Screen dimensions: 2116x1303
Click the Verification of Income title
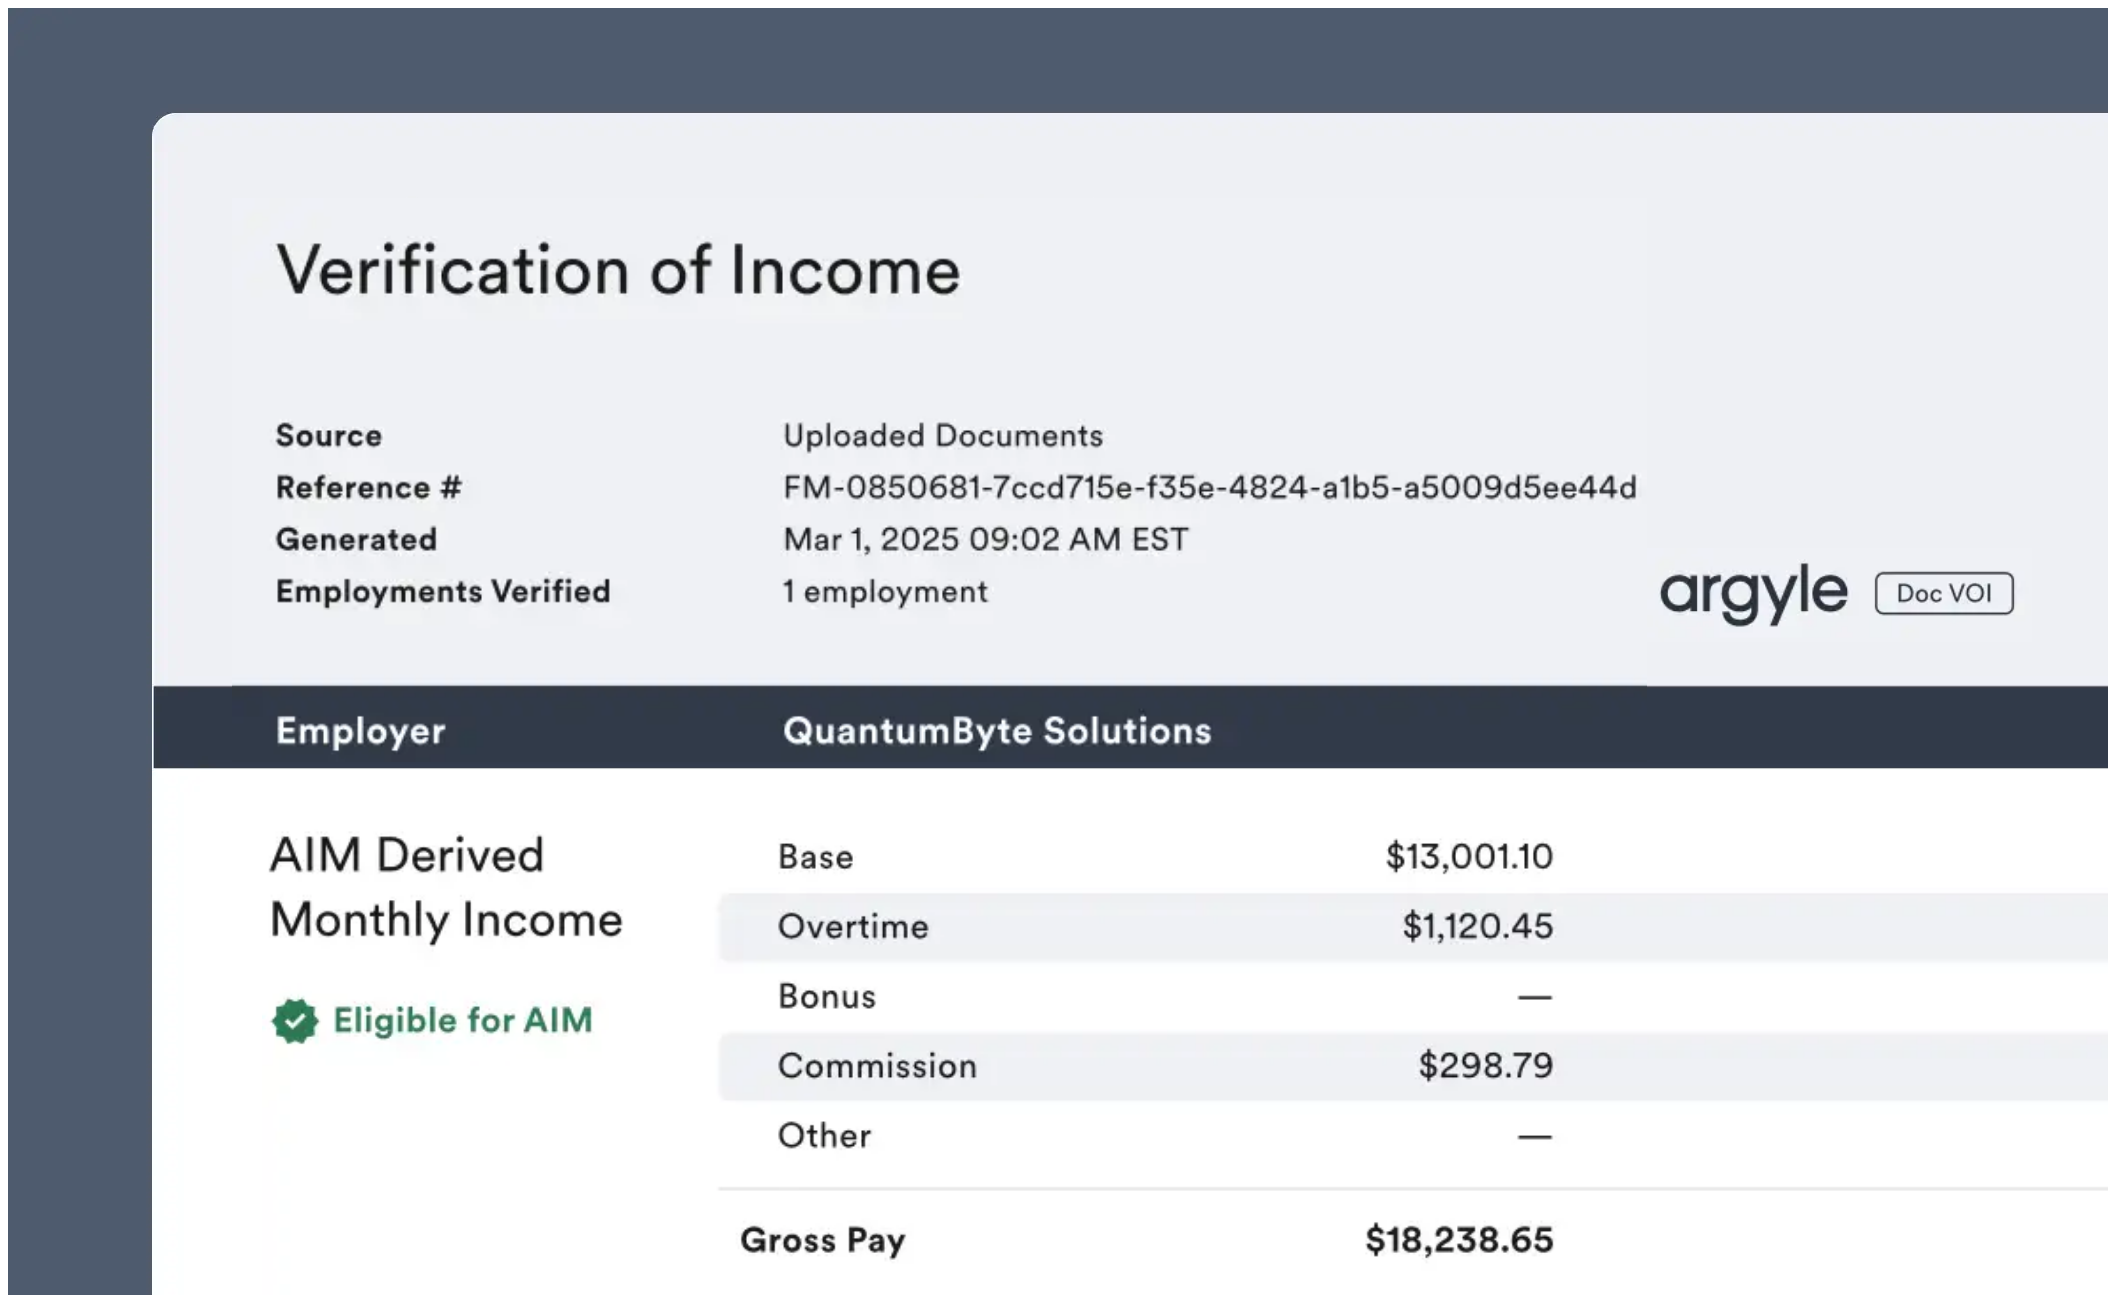point(618,268)
